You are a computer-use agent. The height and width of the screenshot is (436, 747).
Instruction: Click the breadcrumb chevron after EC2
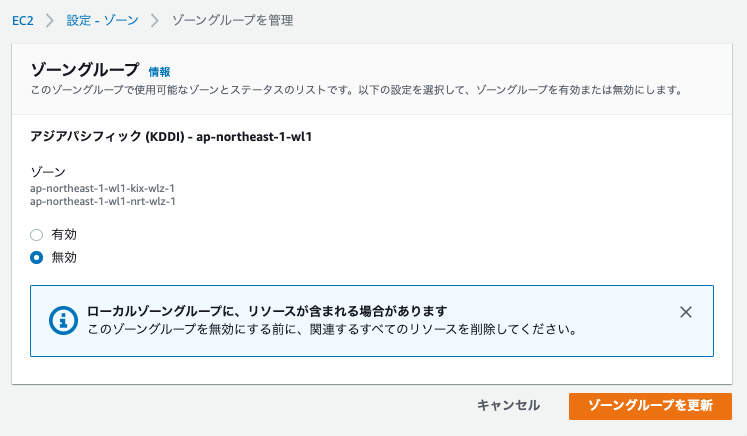tap(50, 20)
